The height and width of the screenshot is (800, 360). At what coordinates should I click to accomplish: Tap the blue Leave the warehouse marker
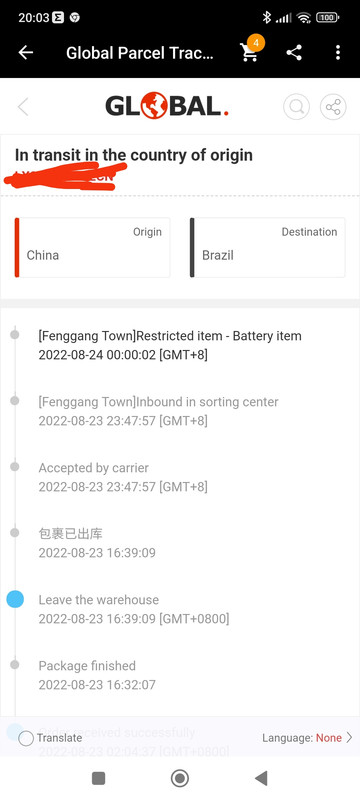[15, 600]
